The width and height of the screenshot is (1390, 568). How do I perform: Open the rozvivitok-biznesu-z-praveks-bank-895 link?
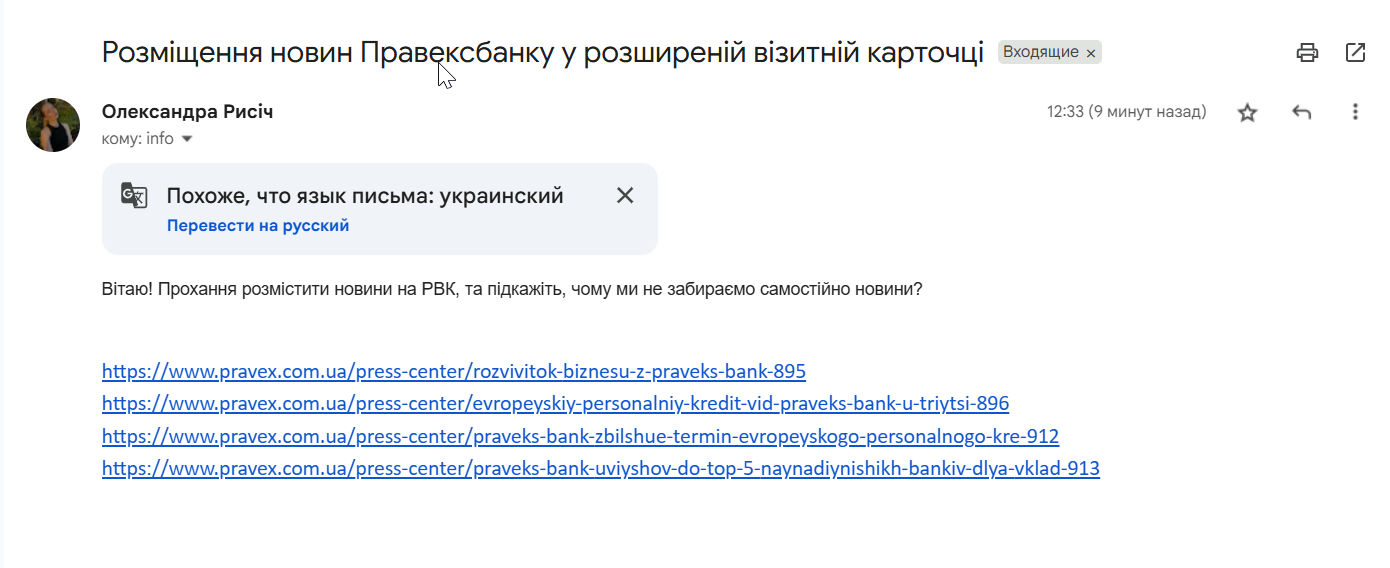tap(454, 372)
